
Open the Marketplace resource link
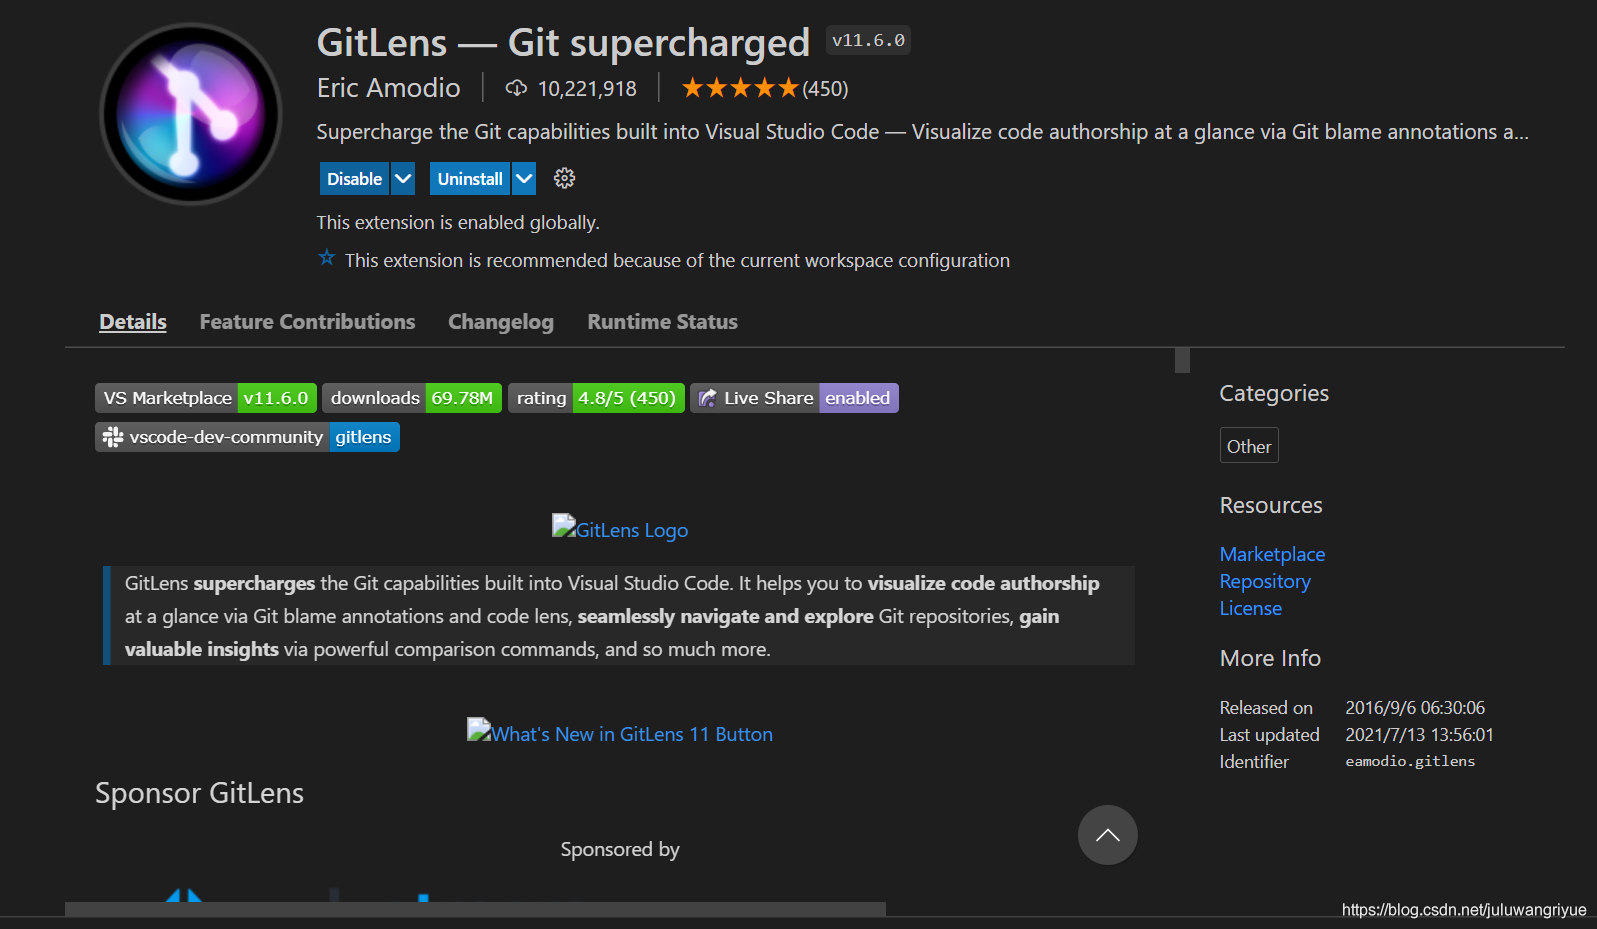1272,554
